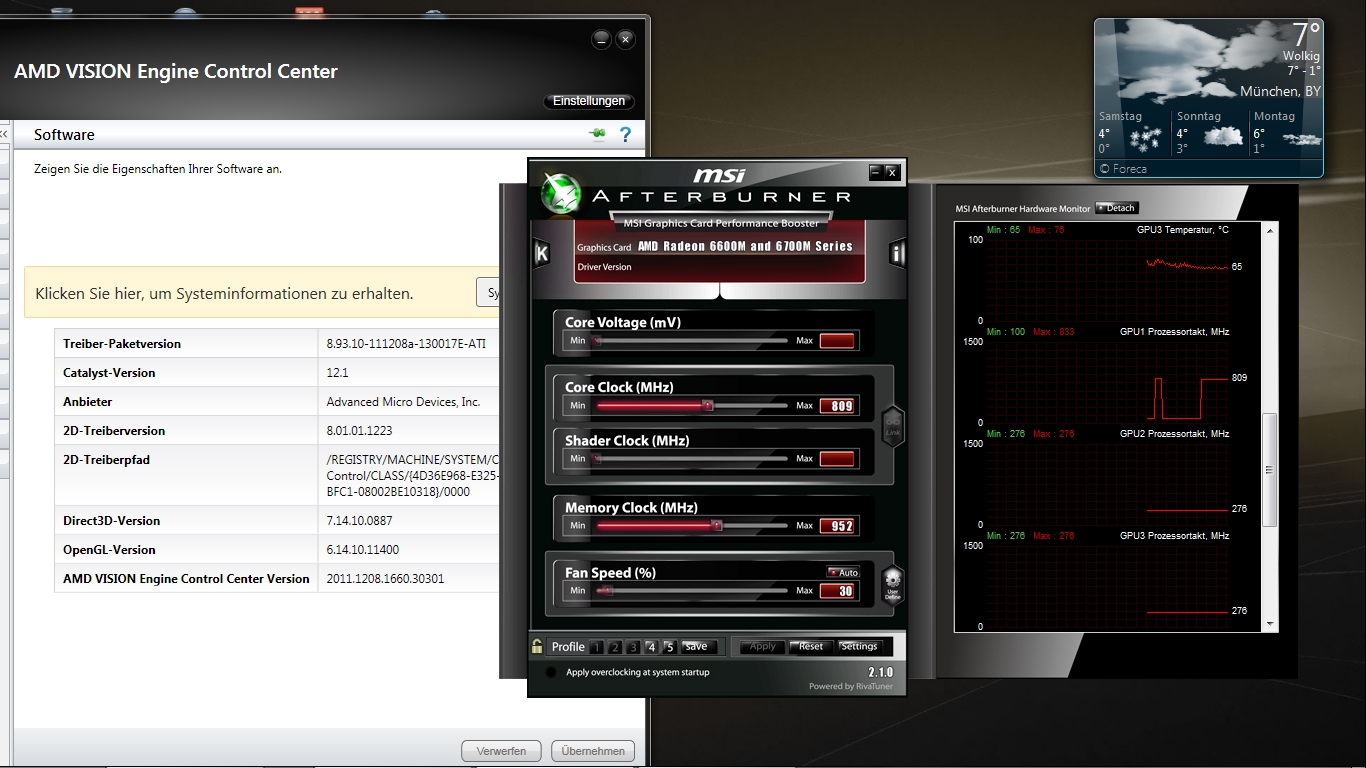Click the Core Voltage value box
The height and width of the screenshot is (768, 1366).
[x=837, y=341]
